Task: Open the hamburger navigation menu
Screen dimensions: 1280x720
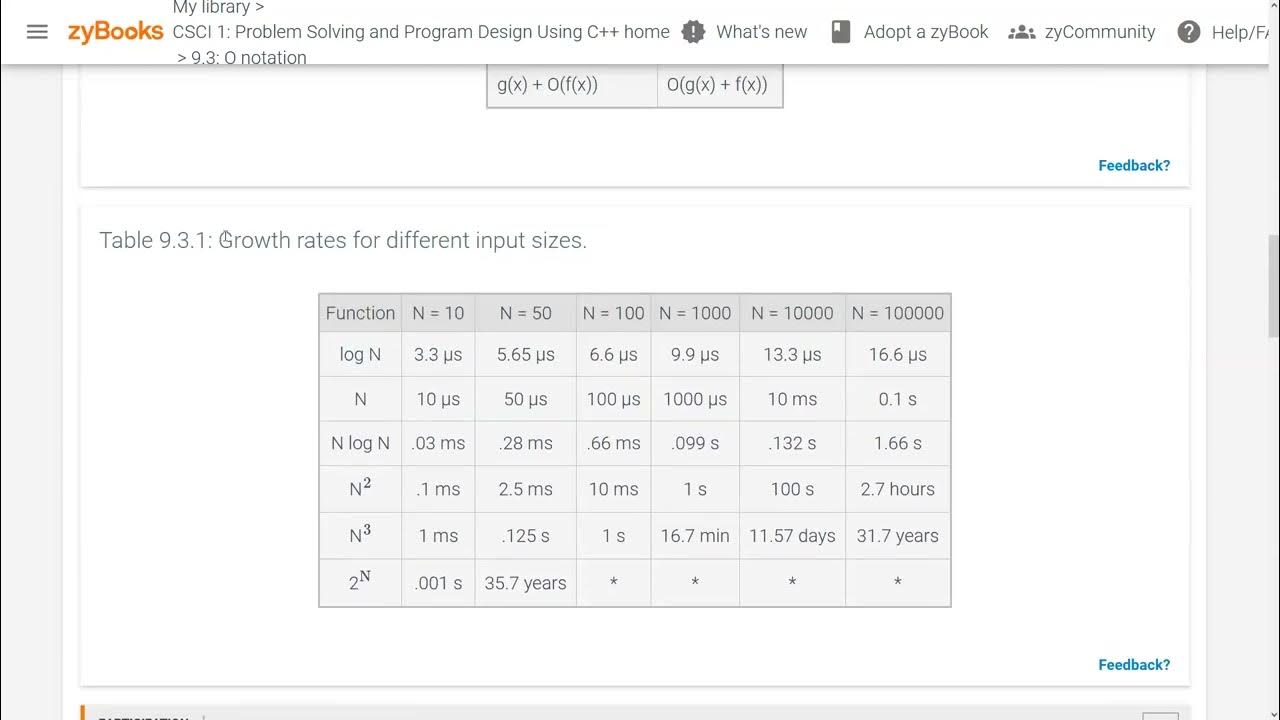Action: click(37, 32)
